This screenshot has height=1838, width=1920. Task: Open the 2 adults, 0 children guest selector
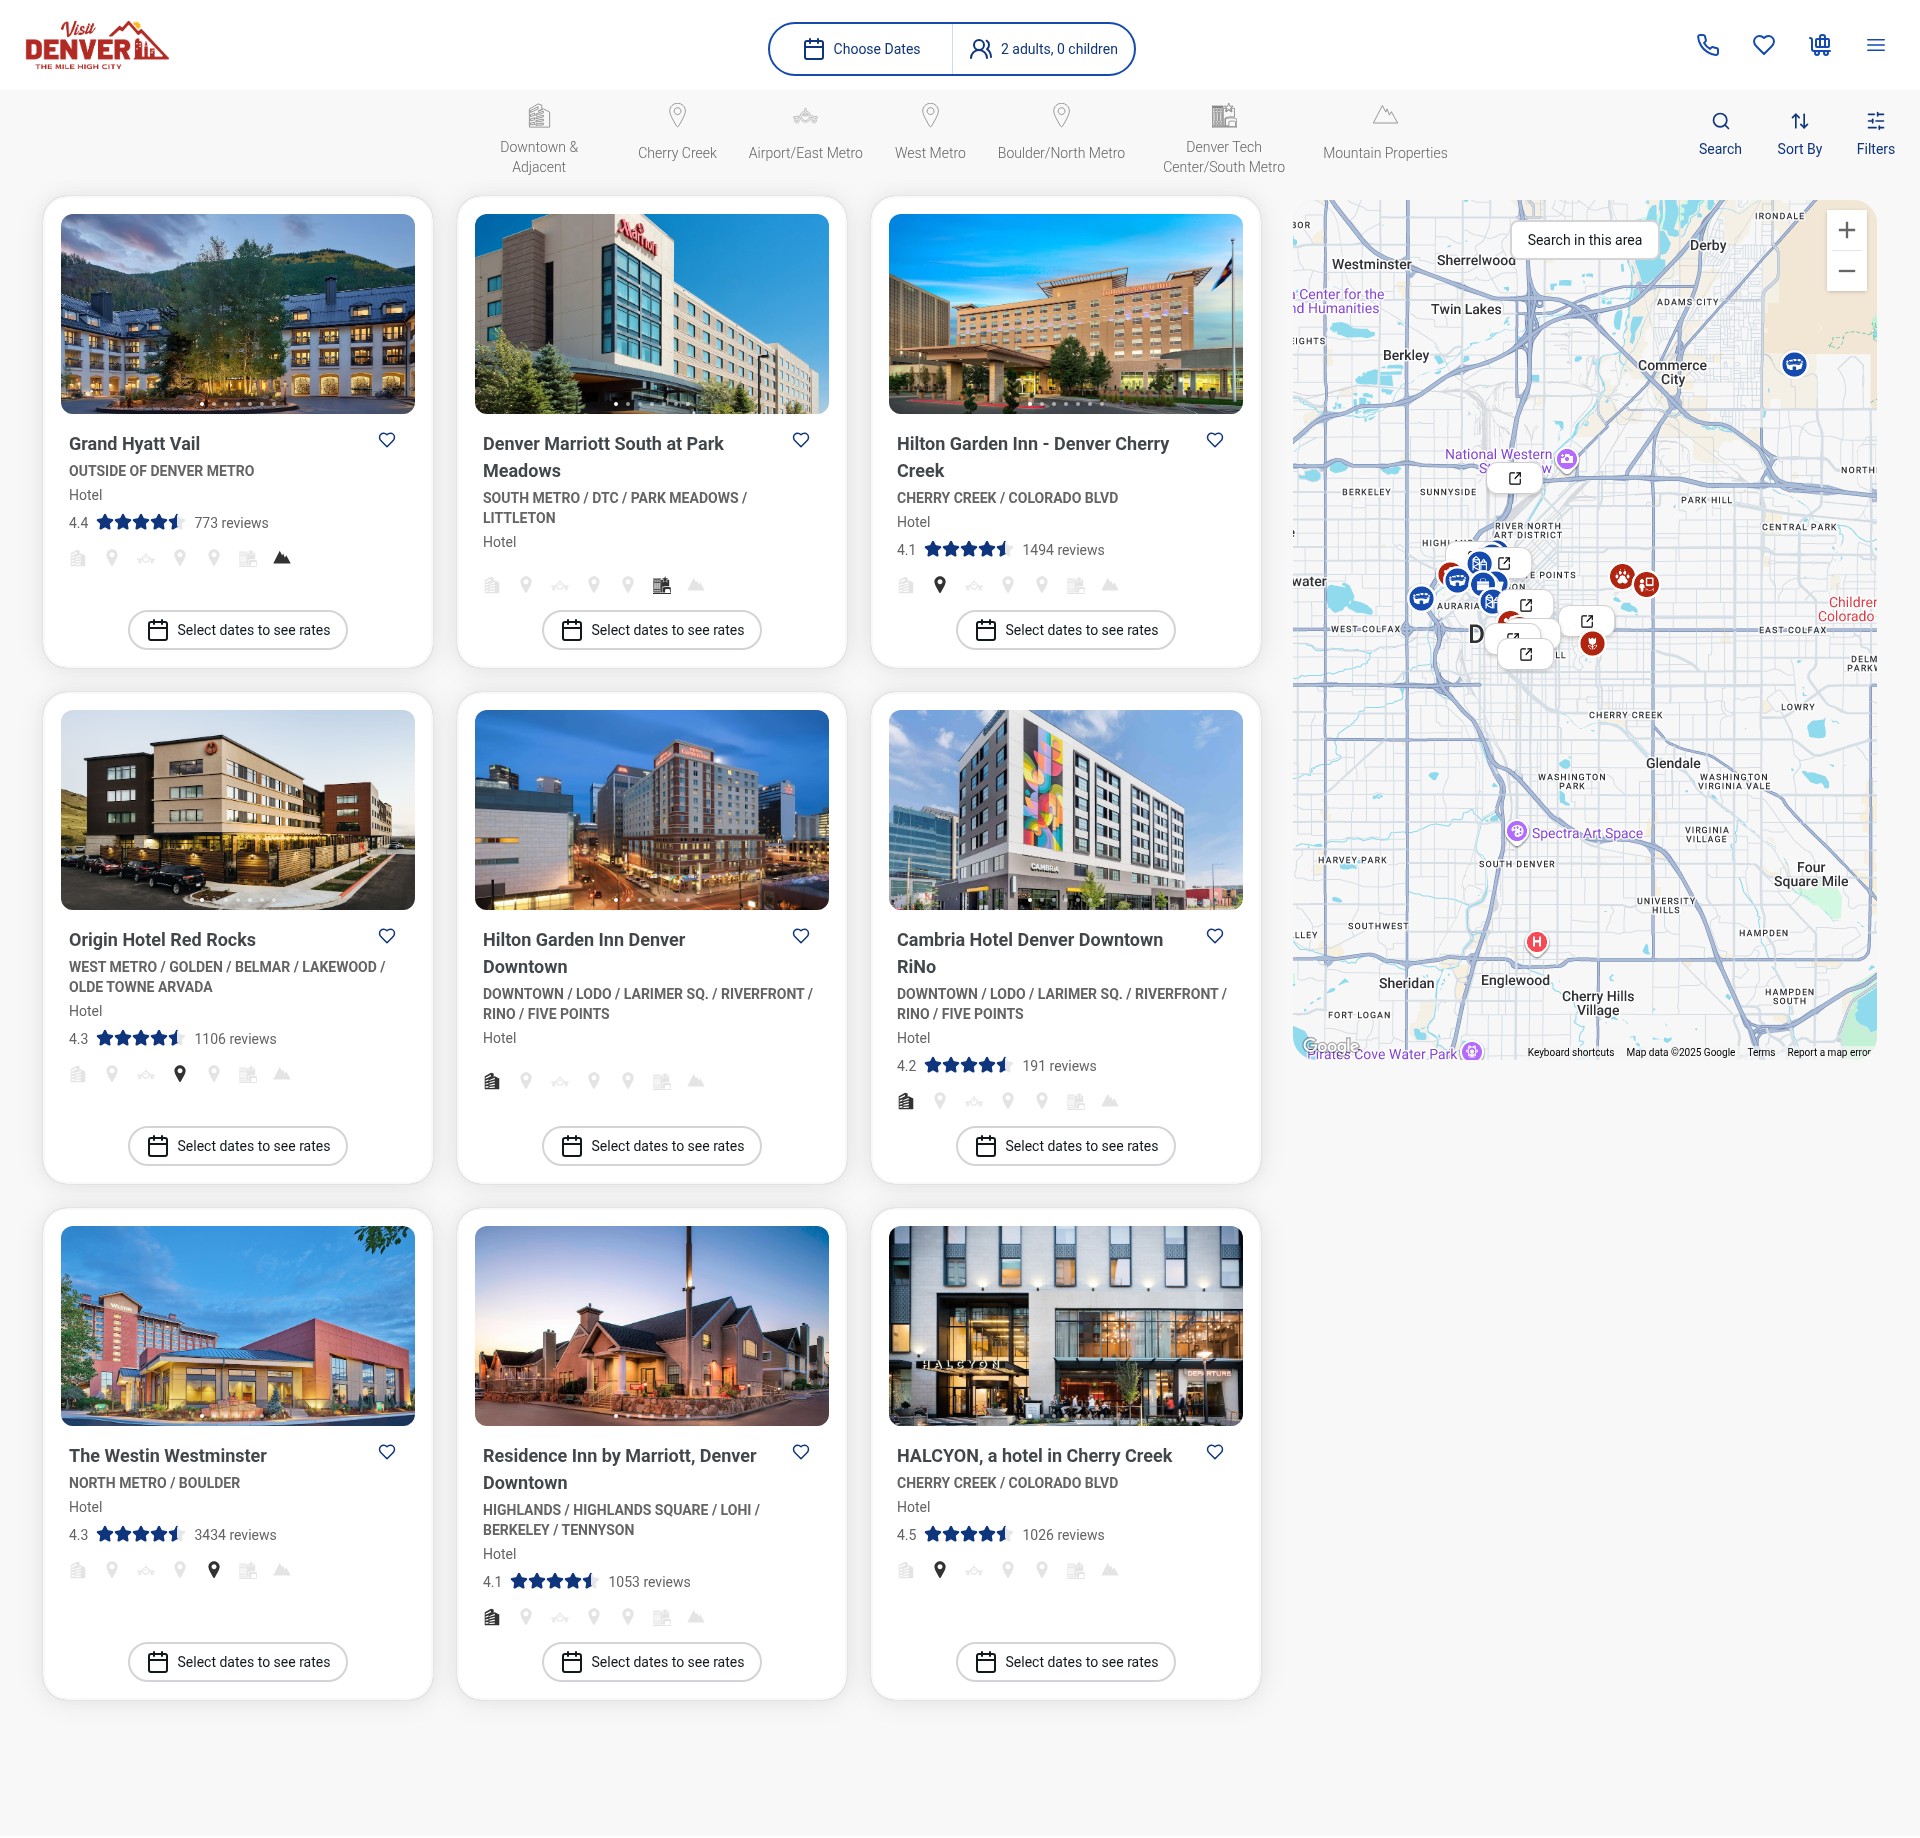(x=1044, y=49)
